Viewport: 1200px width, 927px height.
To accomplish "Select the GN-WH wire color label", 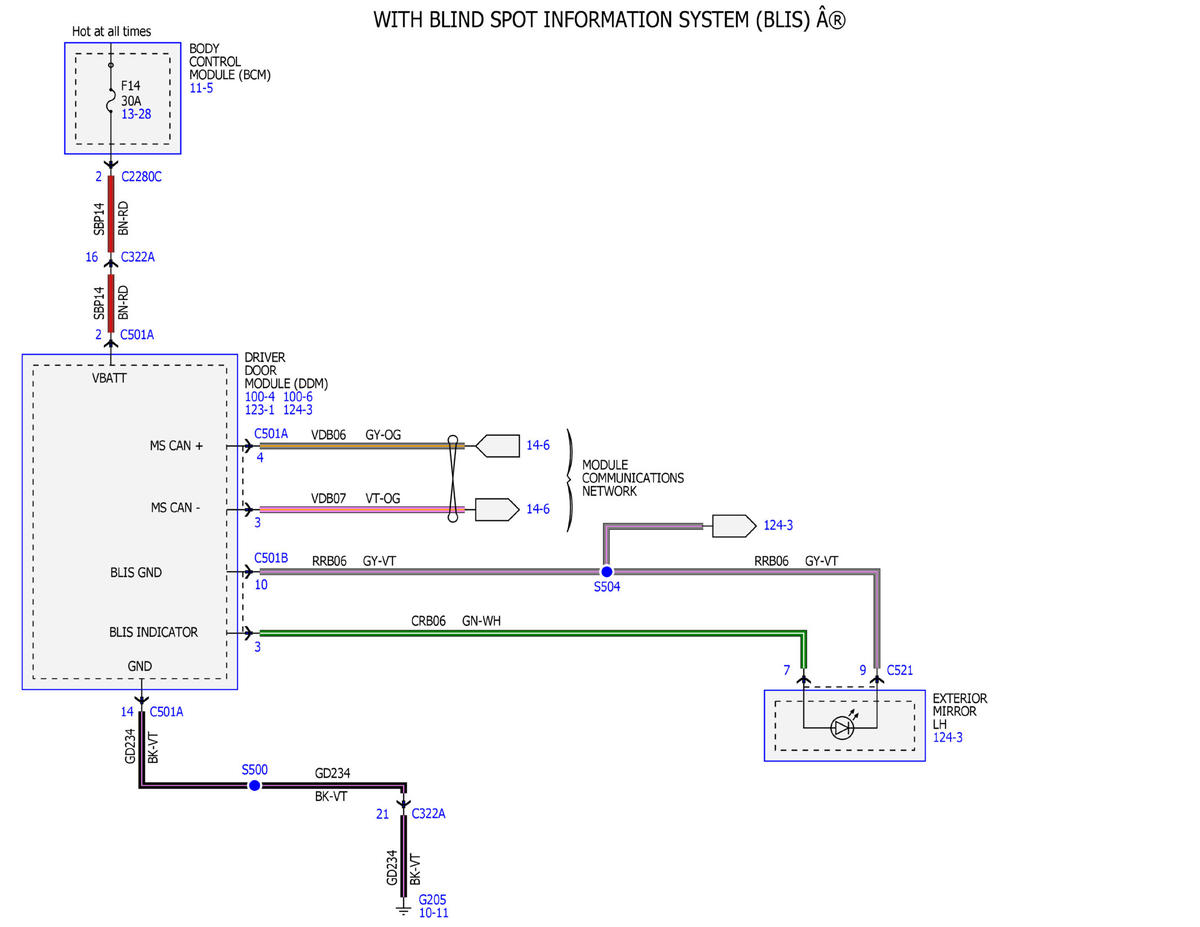I will tap(481, 621).
